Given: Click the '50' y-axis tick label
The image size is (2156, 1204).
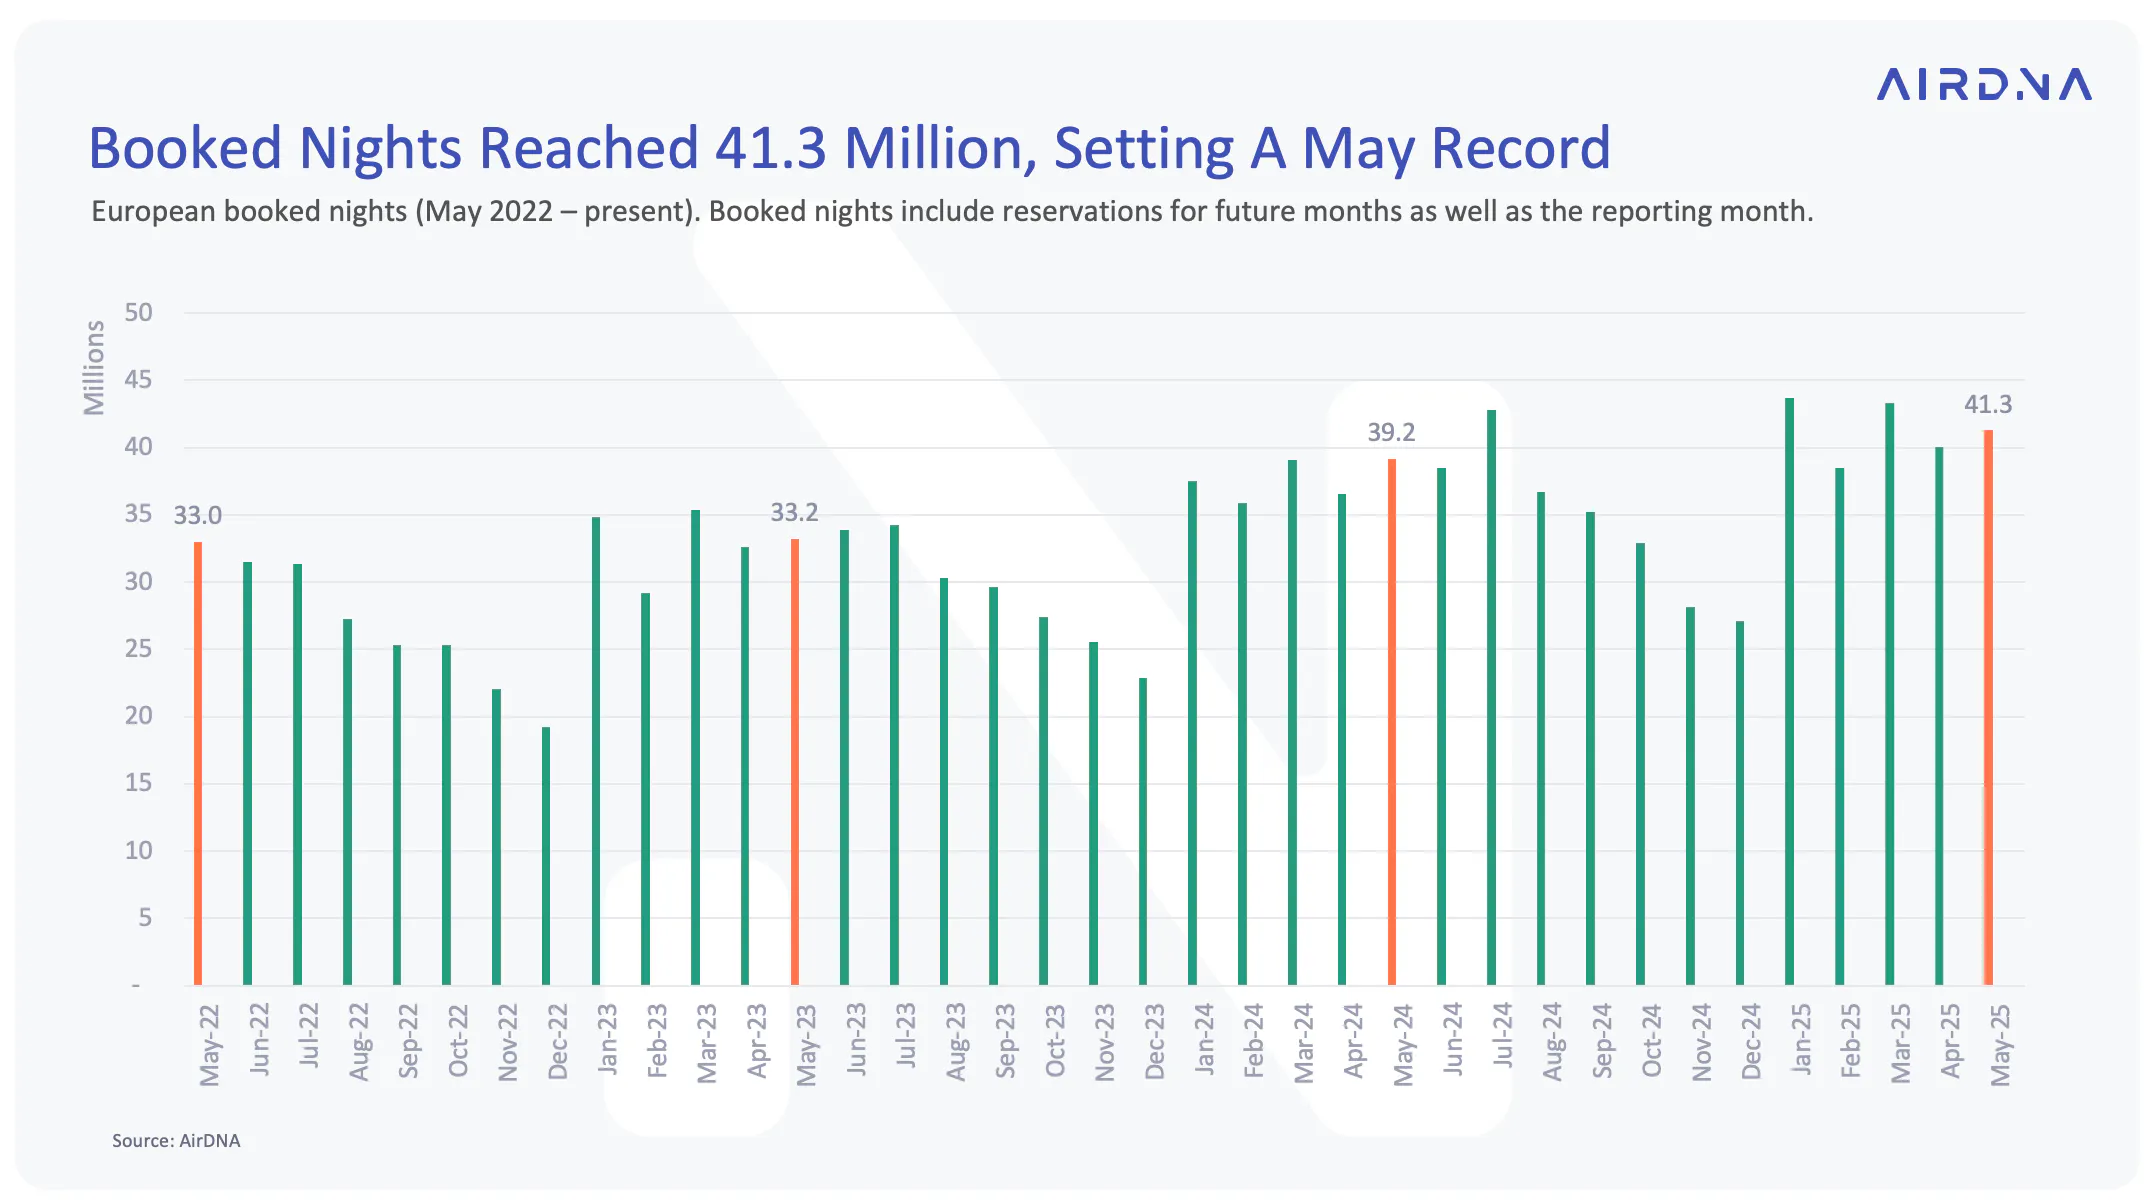Looking at the screenshot, I should [x=138, y=313].
